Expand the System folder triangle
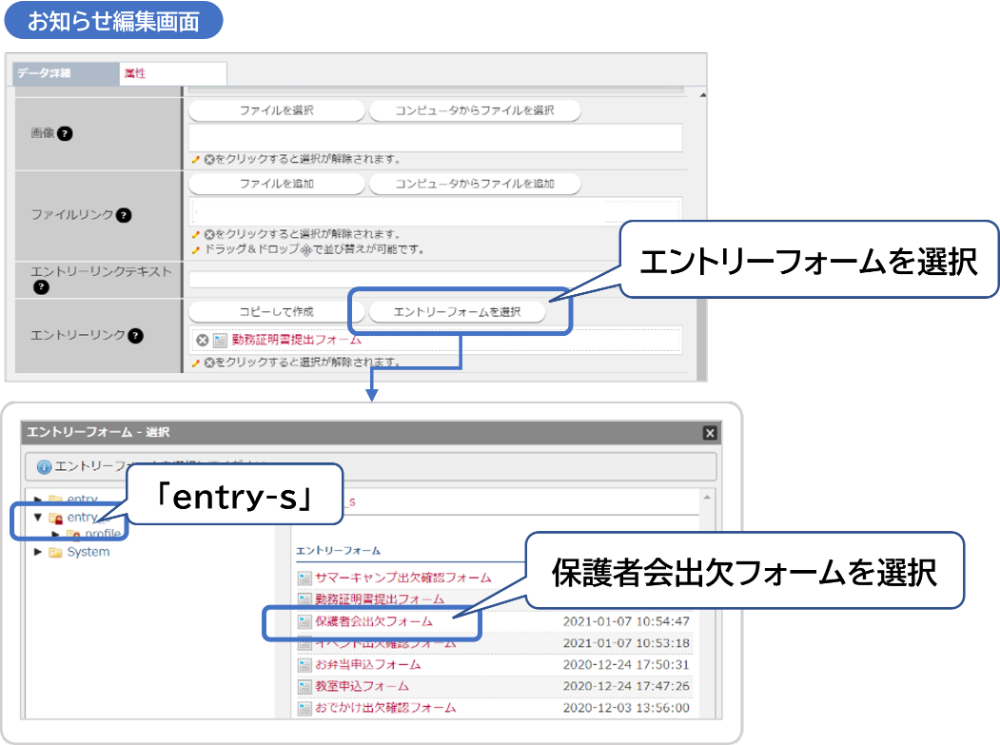This screenshot has width=1000, height=745. (x=38, y=552)
